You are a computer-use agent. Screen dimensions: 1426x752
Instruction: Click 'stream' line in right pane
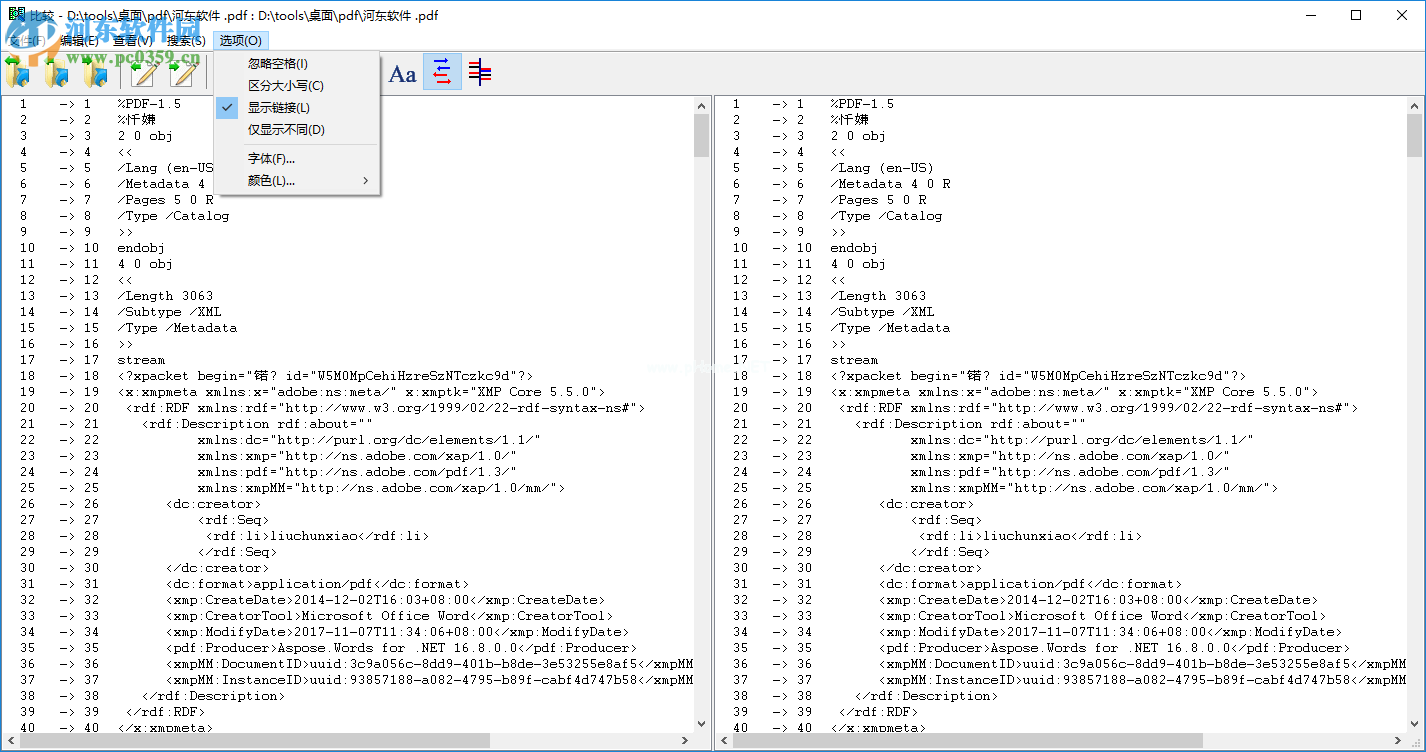[x=854, y=360]
